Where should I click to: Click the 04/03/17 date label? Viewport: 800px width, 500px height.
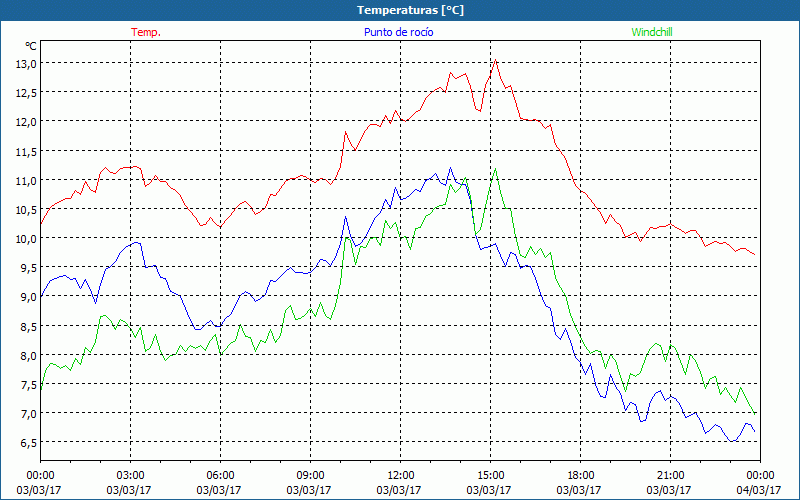pyautogui.click(x=759, y=490)
